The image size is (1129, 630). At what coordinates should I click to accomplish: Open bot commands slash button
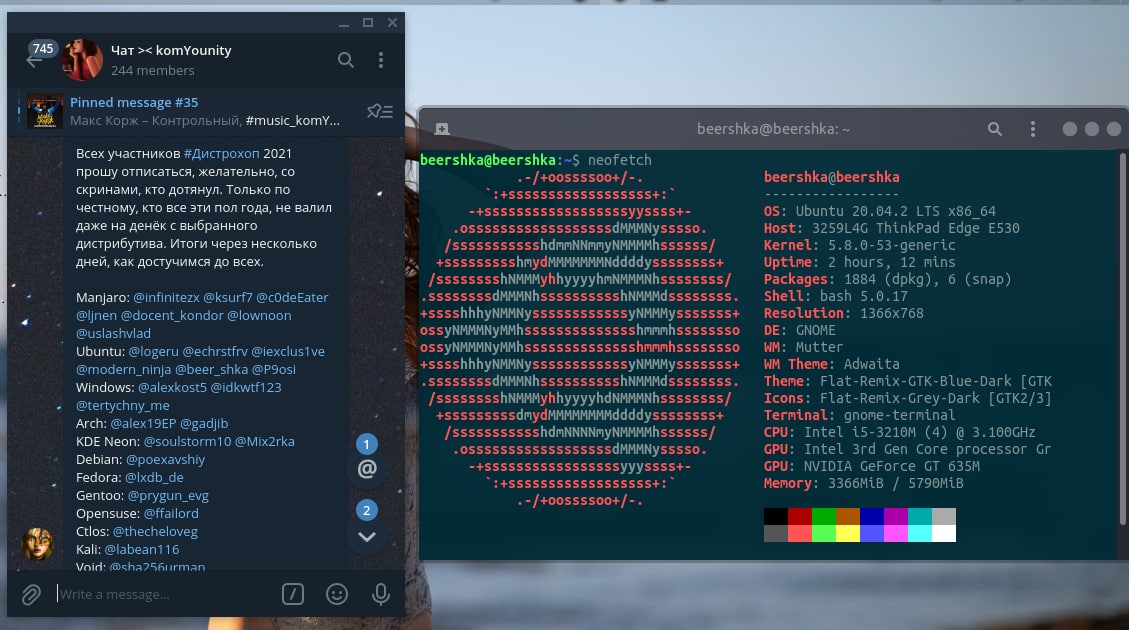(x=292, y=594)
